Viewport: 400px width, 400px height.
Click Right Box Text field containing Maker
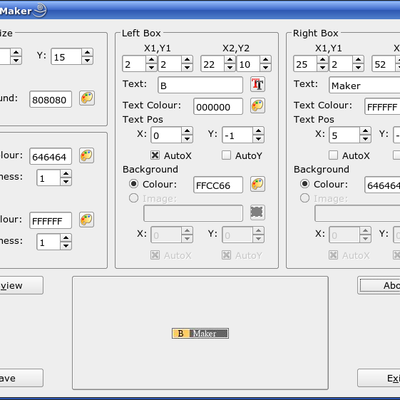(x=365, y=85)
